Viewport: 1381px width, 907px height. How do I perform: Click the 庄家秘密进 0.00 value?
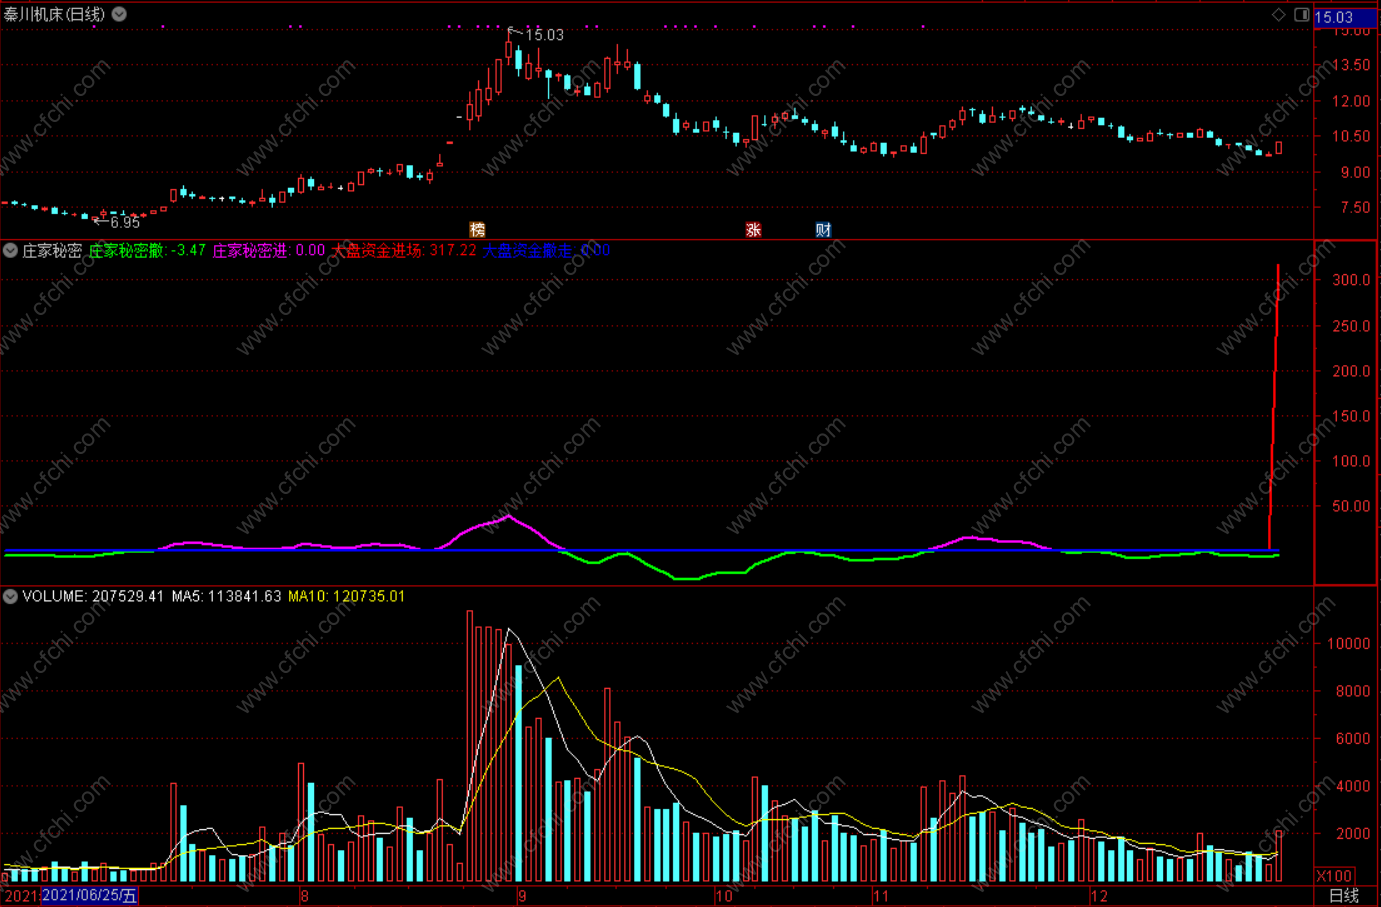tap(268, 251)
